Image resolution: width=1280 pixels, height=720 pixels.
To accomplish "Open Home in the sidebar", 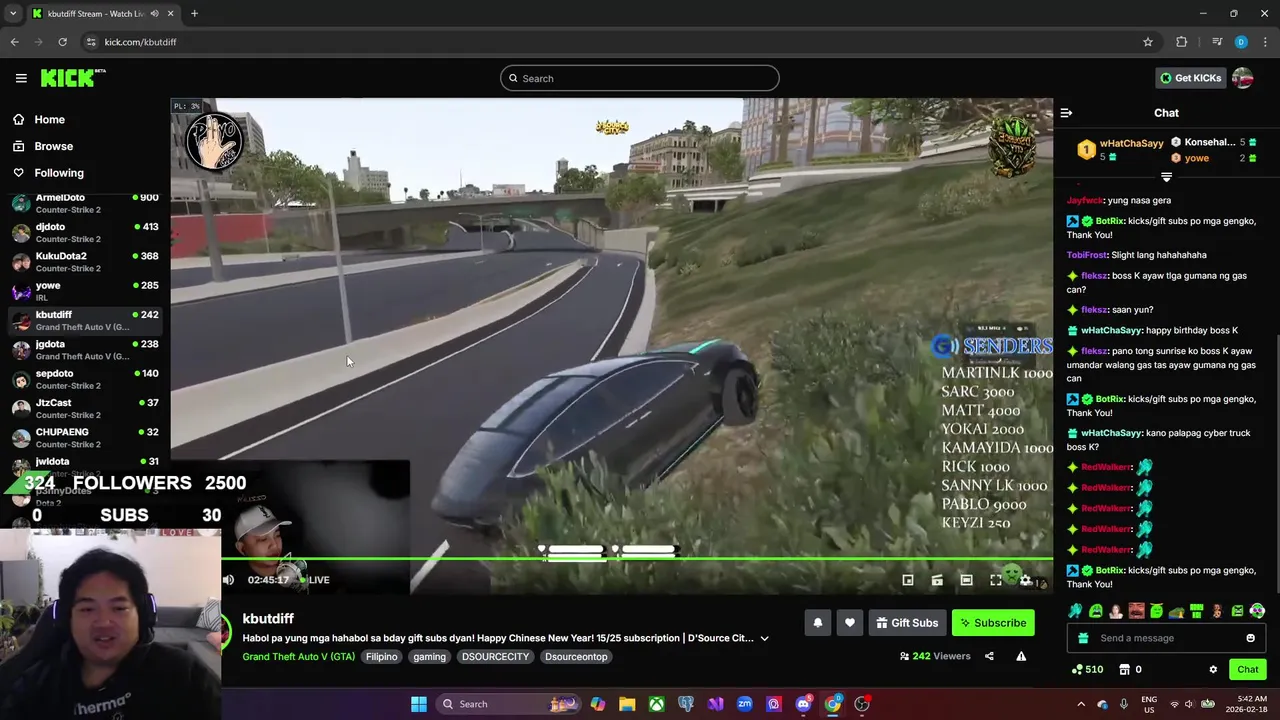I will (x=49, y=119).
